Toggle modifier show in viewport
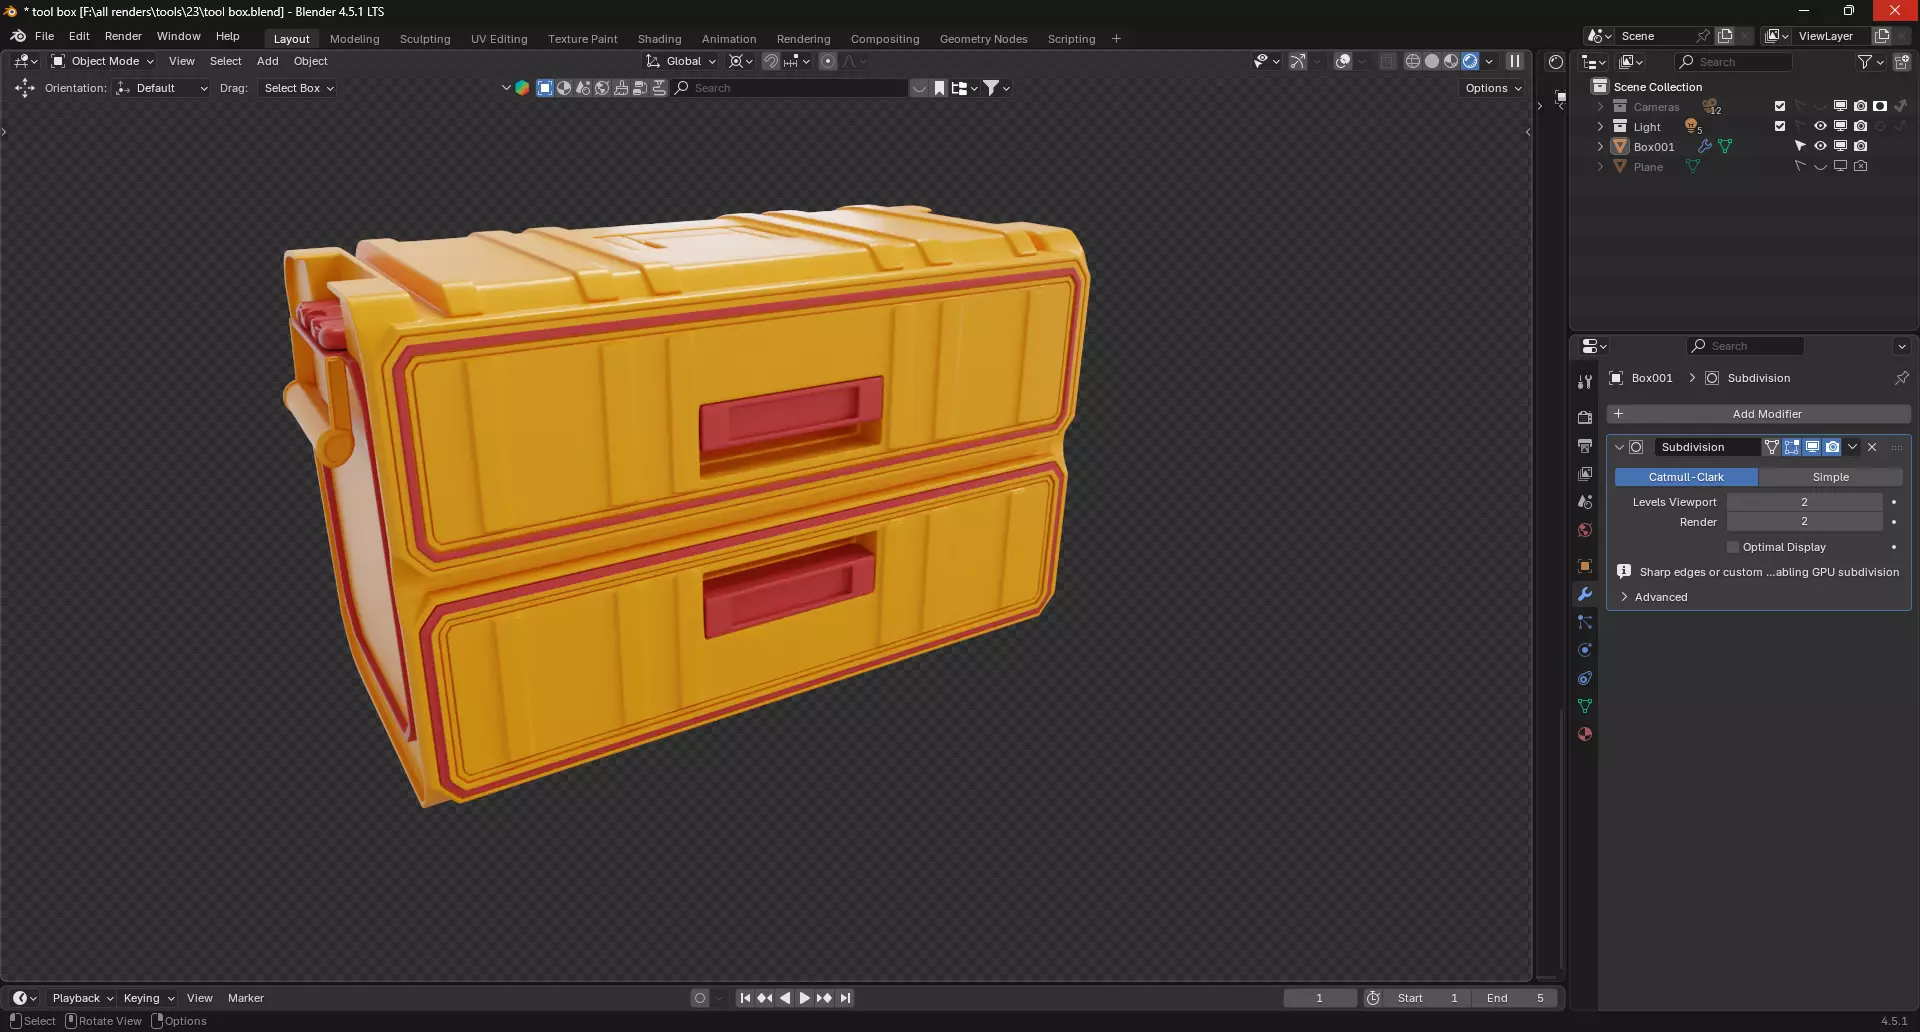This screenshot has width=1920, height=1032. 1812,447
